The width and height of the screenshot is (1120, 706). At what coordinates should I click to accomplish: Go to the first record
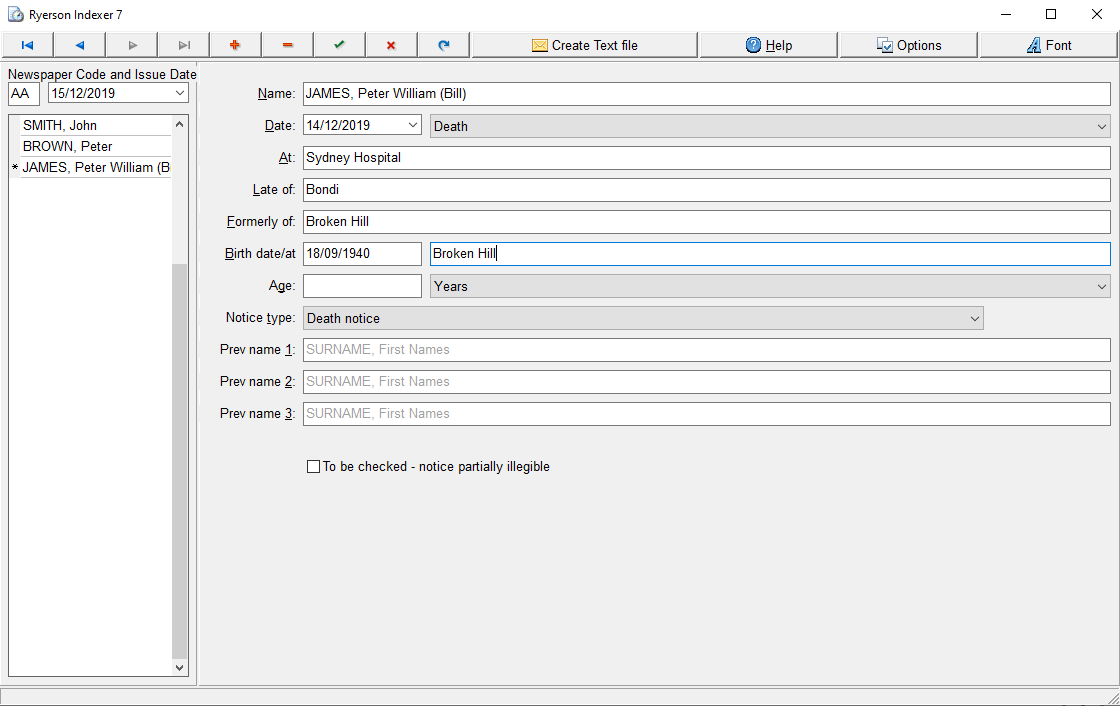pyautogui.click(x=27, y=45)
